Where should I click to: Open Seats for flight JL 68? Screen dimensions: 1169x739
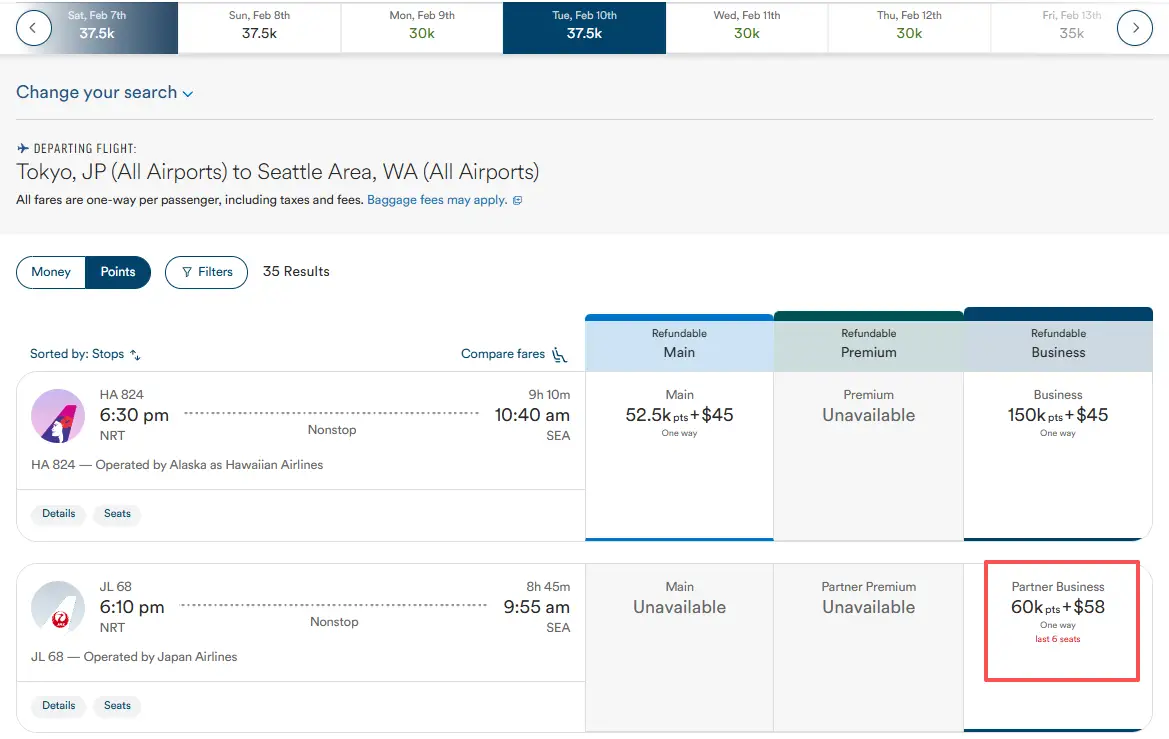tap(118, 706)
